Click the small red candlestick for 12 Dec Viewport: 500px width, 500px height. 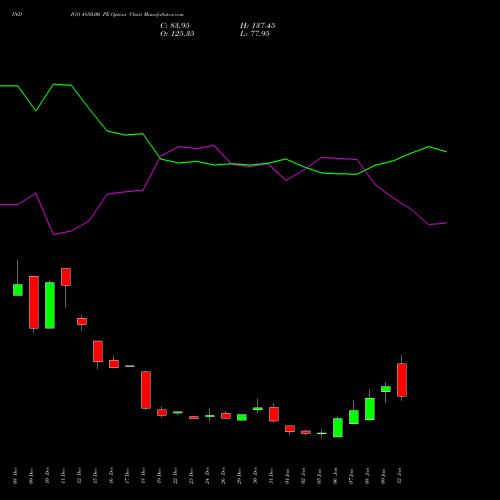pyautogui.click(x=82, y=321)
